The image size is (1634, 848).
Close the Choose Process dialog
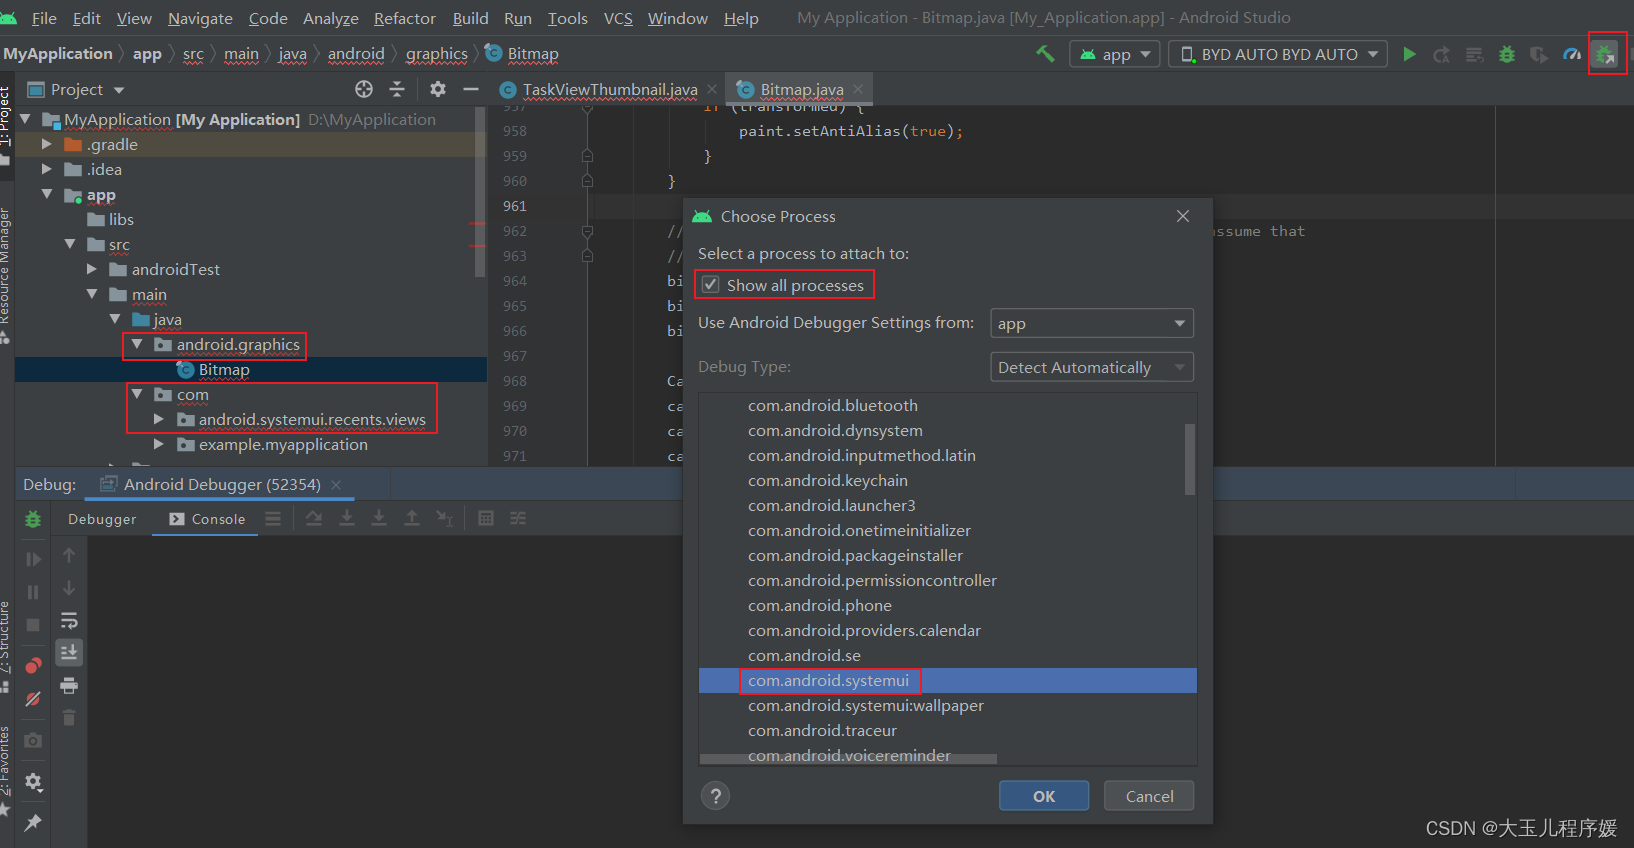[x=1183, y=216]
